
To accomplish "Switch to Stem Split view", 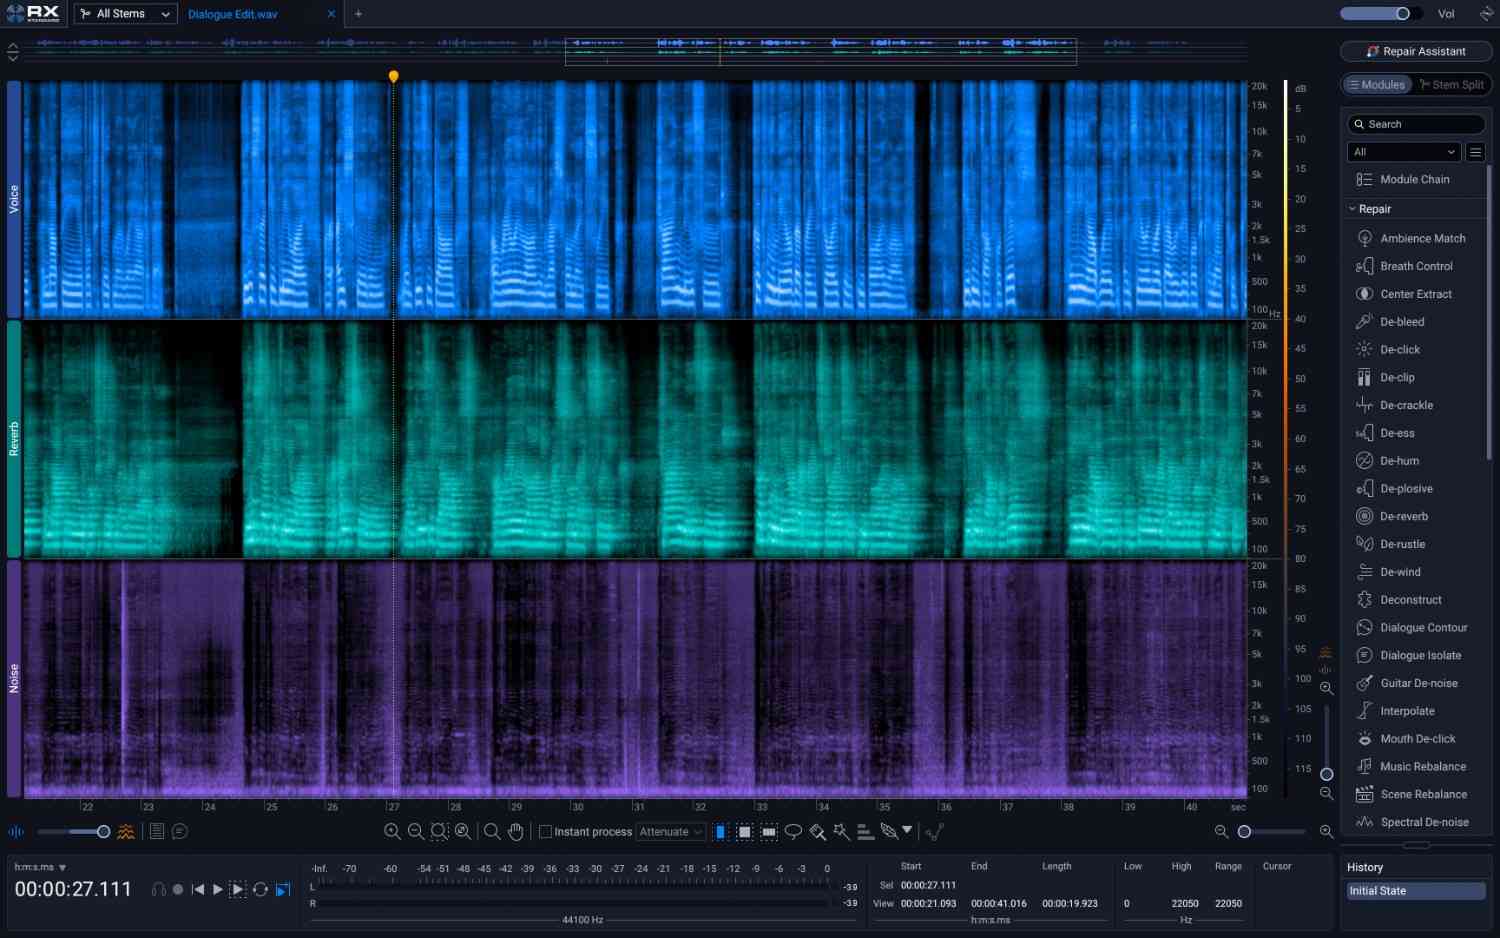I will pos(1451,85).
